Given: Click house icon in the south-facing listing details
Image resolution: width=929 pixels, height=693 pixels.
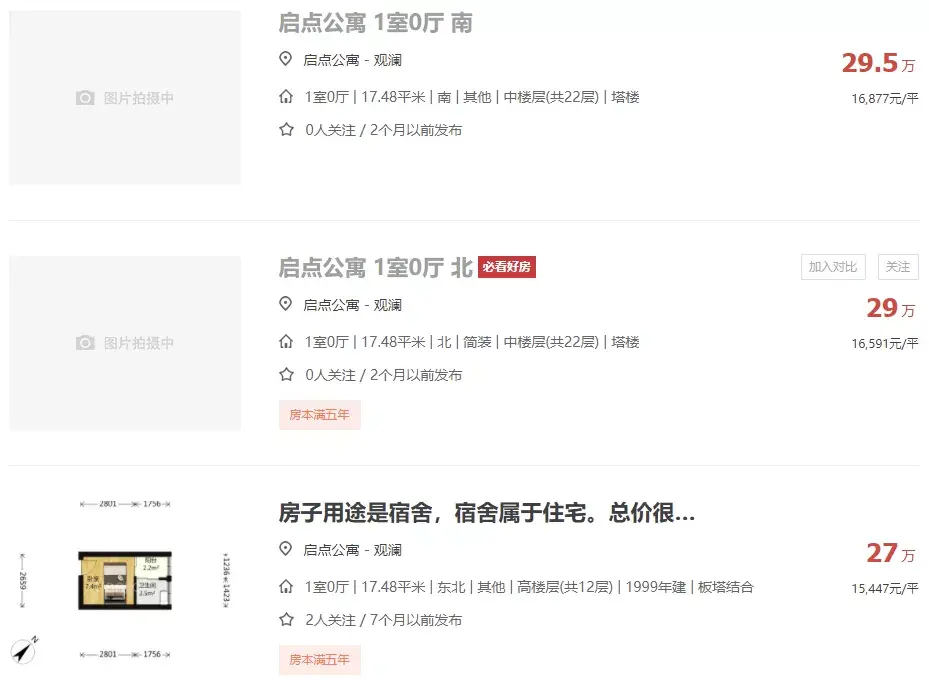Looking at the screenshot, I should [x=286, y=97].
